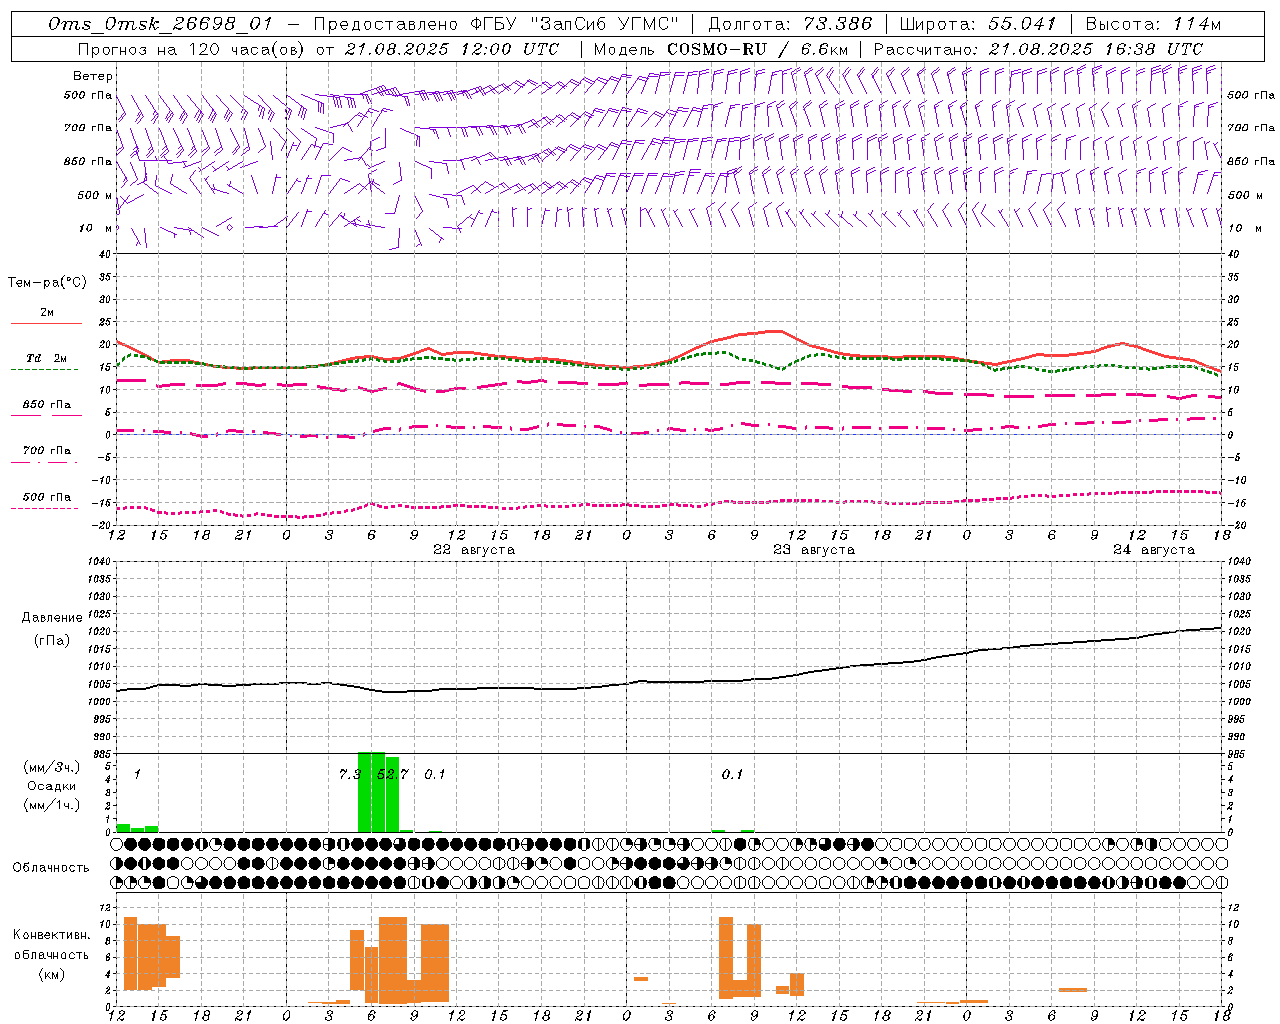The width and height of the screenshot is (1280, 1024).
Task: Click the station title Oms_Omsk_26698_01
Action: (x=160, y=24)
